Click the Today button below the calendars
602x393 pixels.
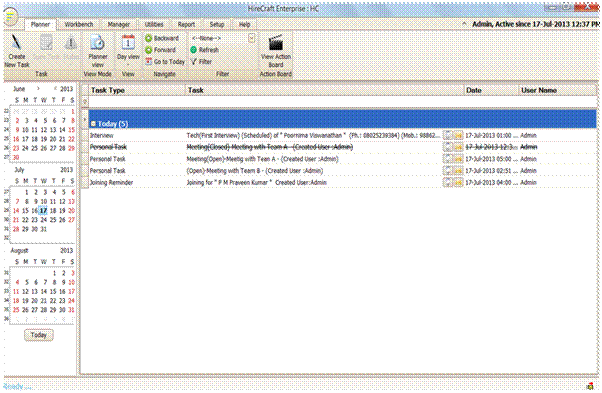[x=39, y=335]
